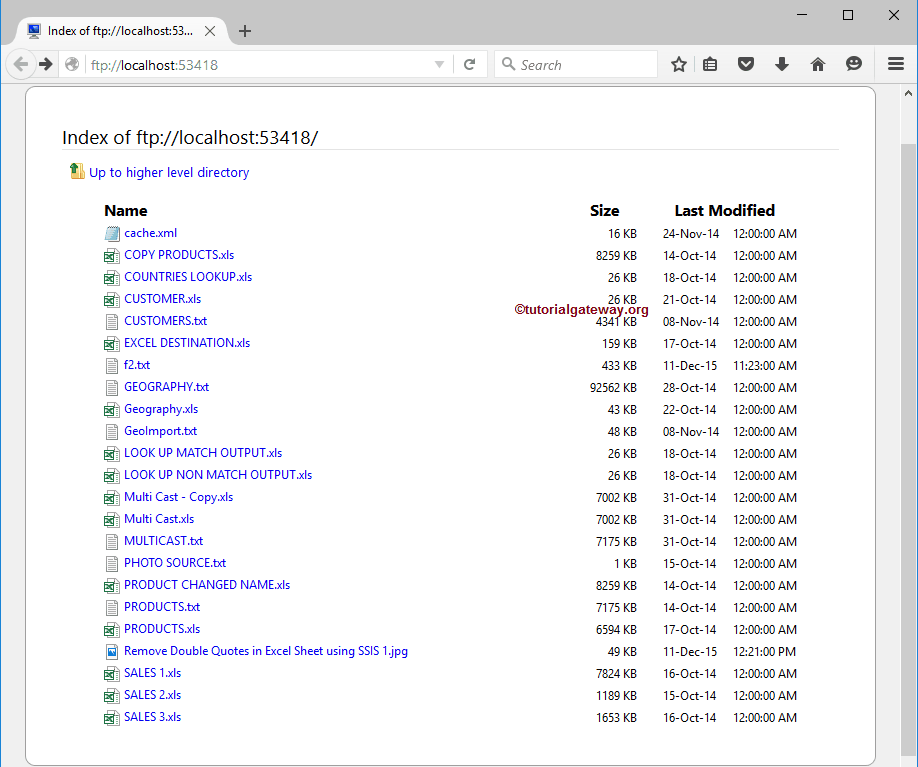Open the share icon in the toolbar
The image size is (918, 767).
coord(854,63)
